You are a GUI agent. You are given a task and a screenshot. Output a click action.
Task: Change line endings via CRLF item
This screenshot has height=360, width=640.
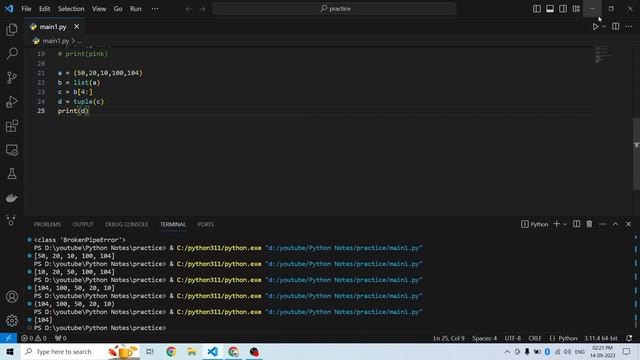coord(535,338)
